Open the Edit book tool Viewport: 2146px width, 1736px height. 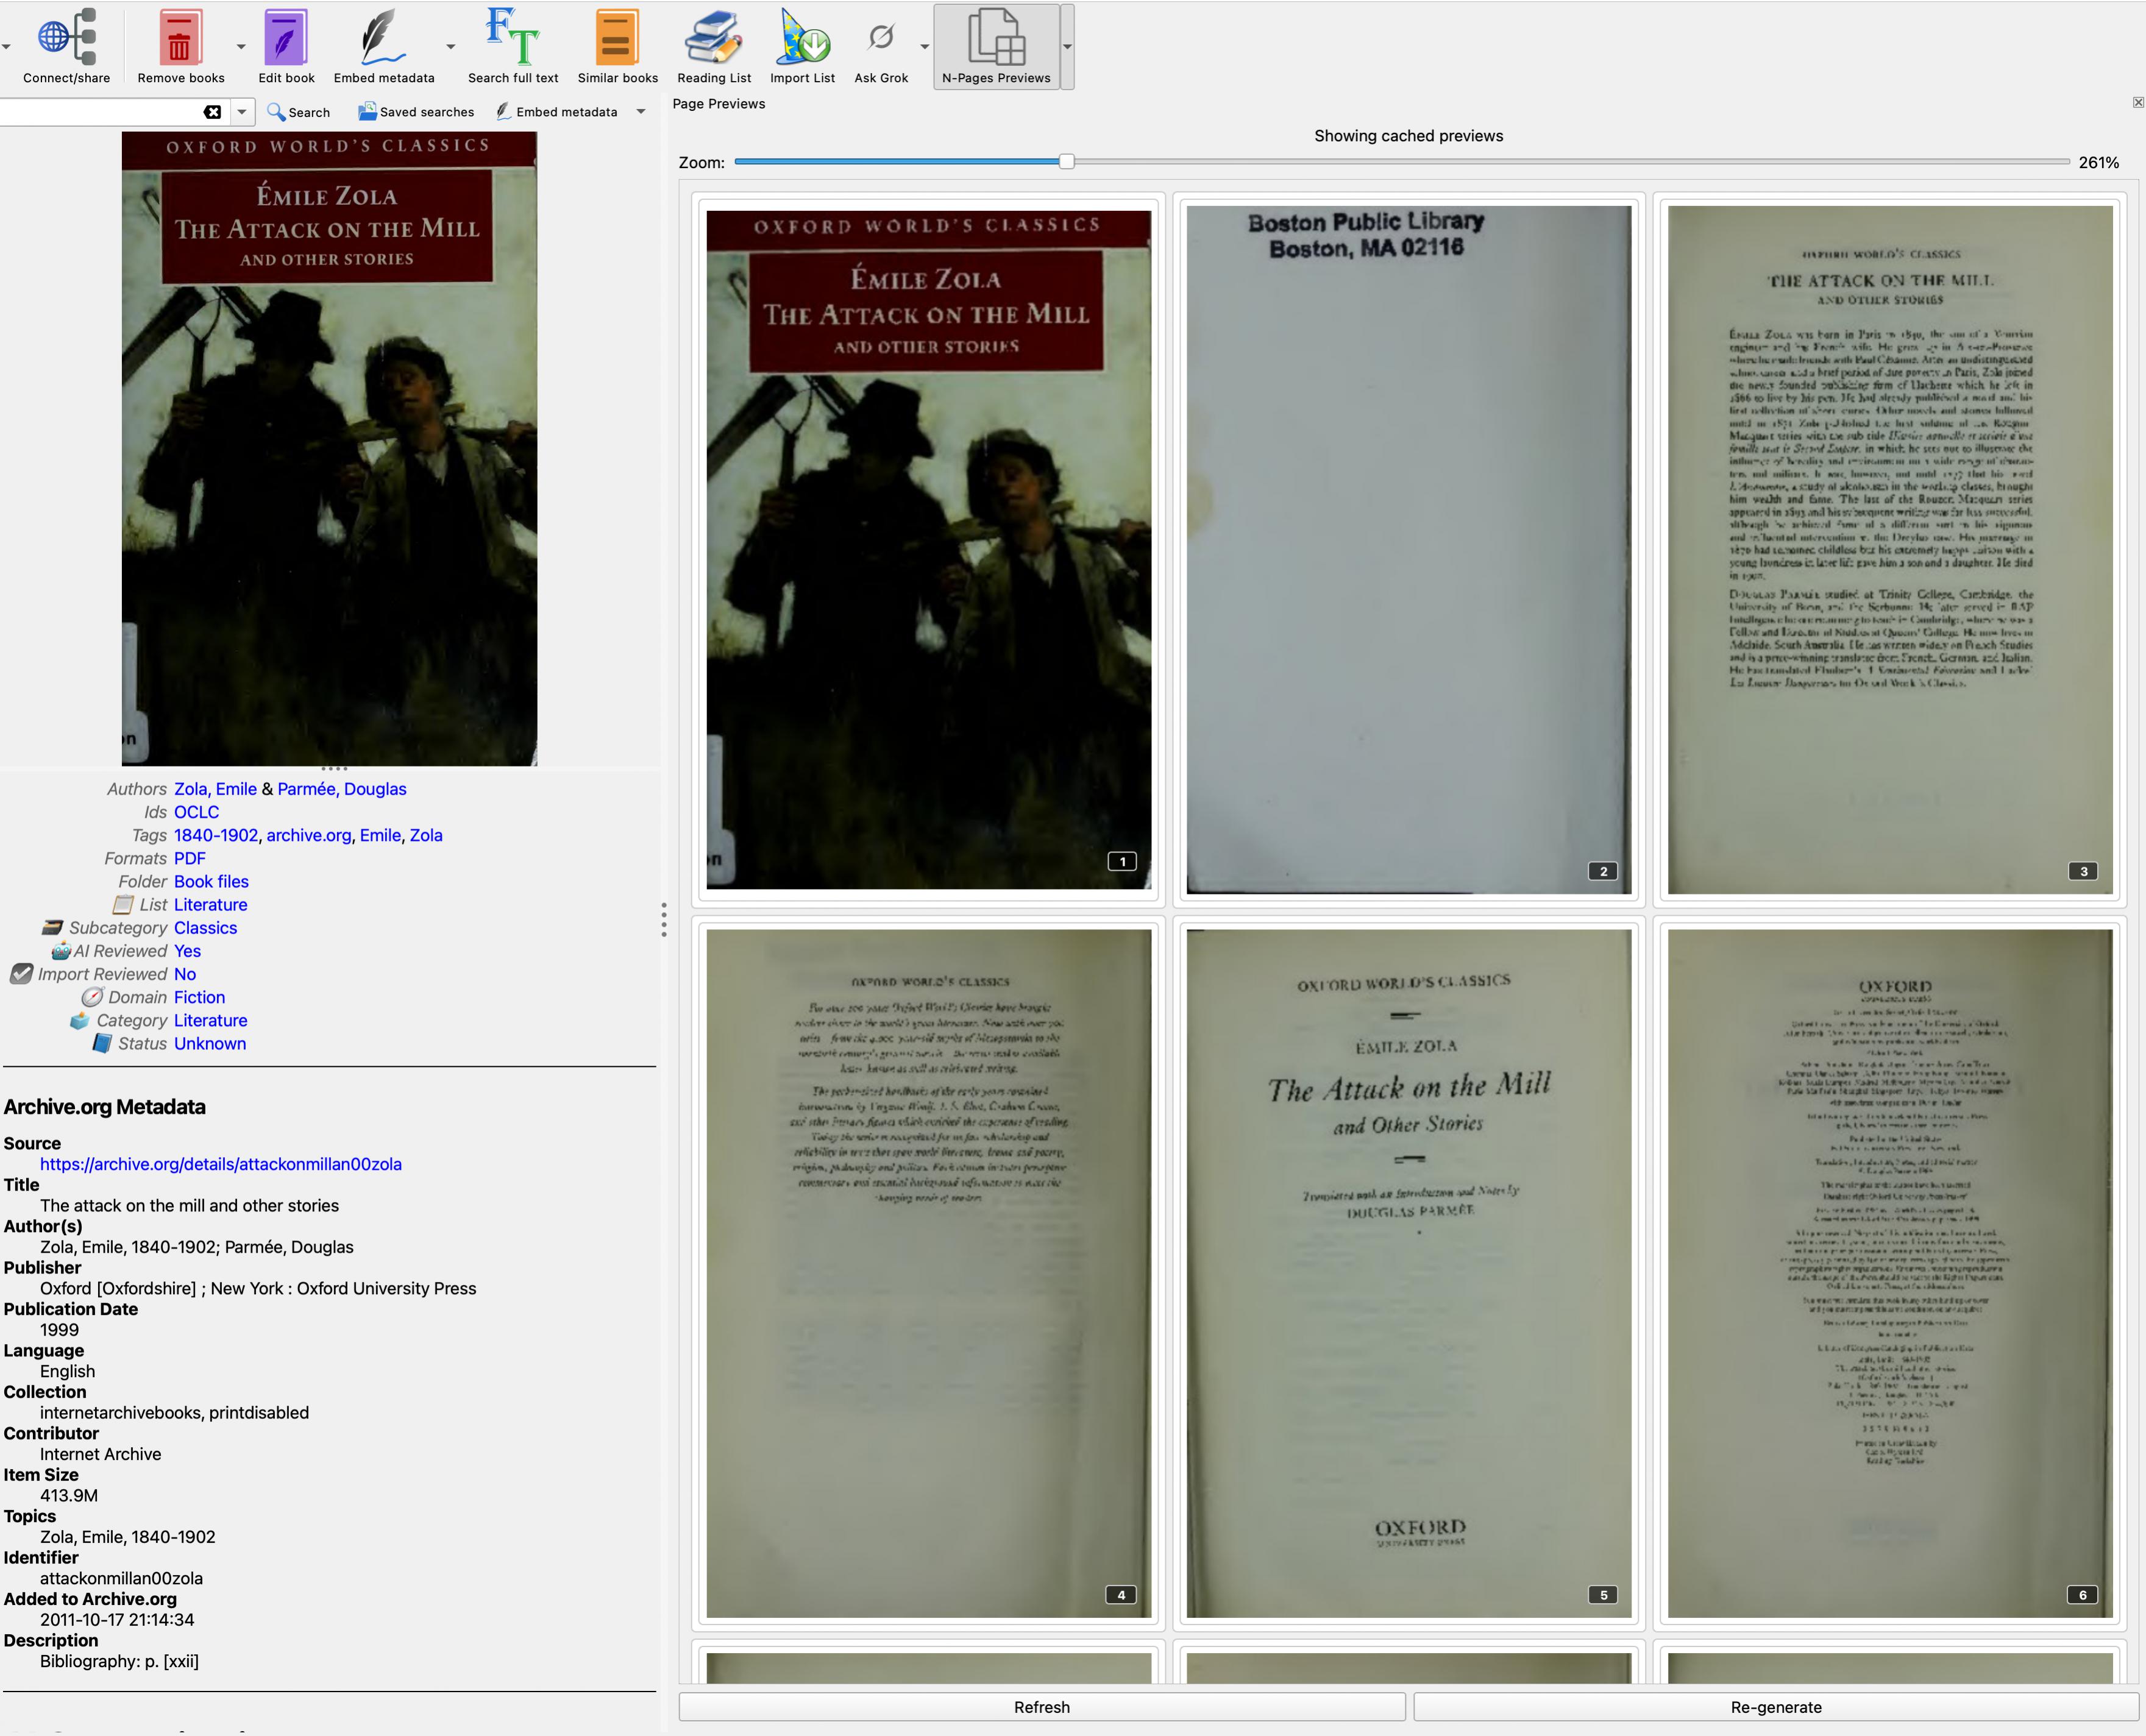pyautogui.click(x=286, y=38)
